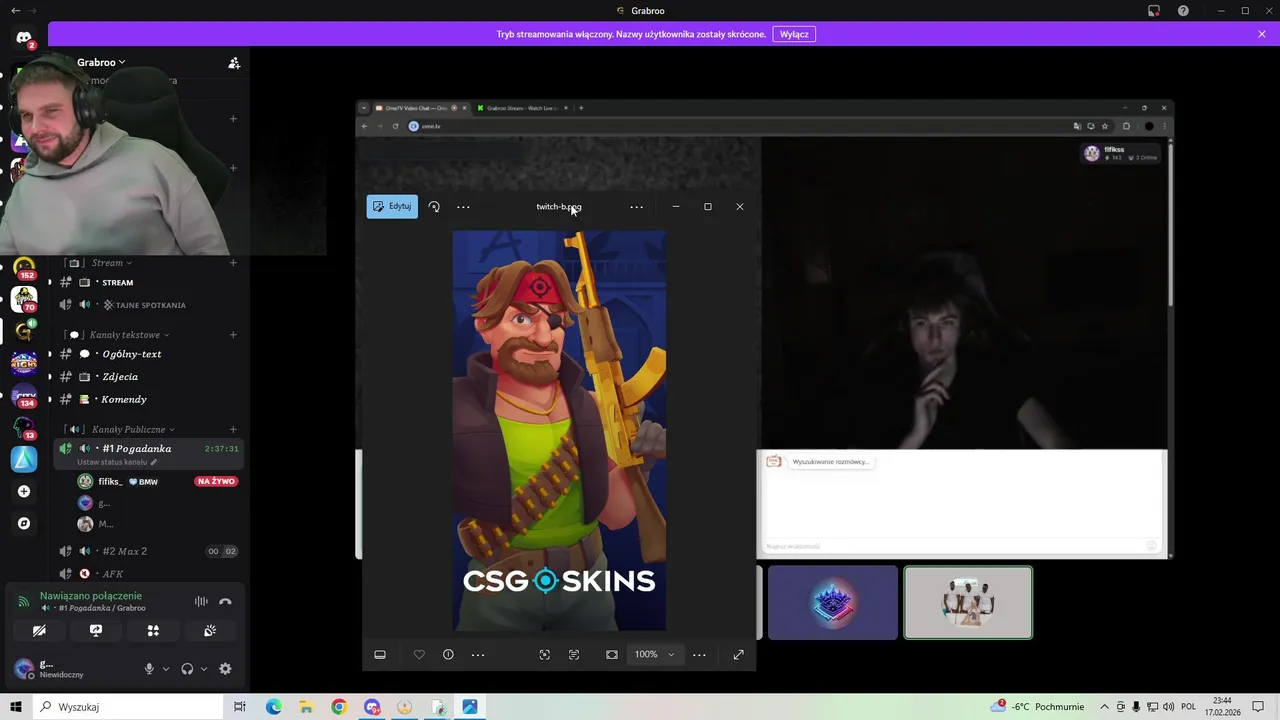Add twitch-b.png to favorites with the heart icon

pyautogui.click(x=419, y=654)
